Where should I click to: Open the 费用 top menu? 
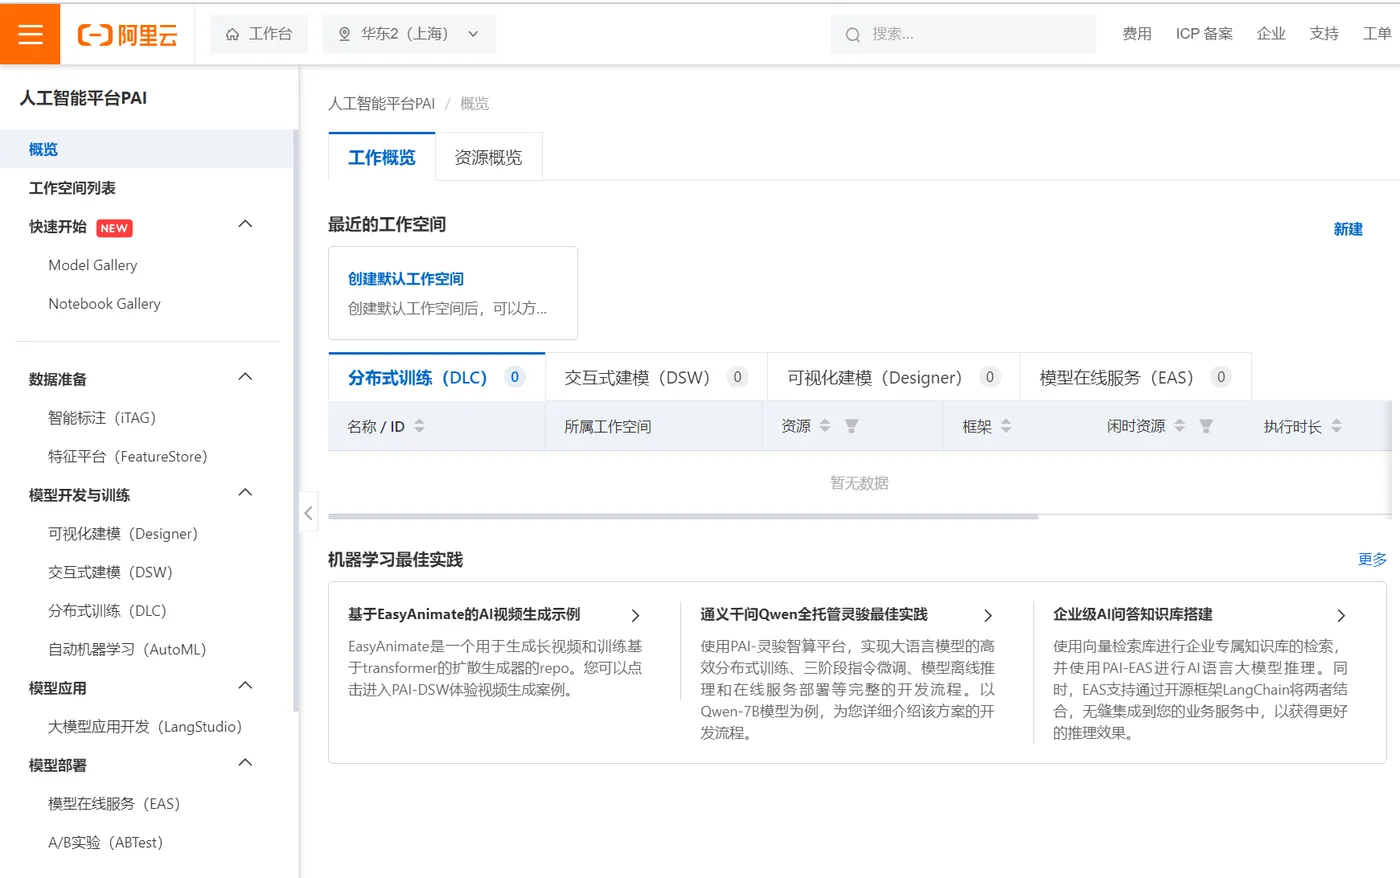[x=1137, y=34]
